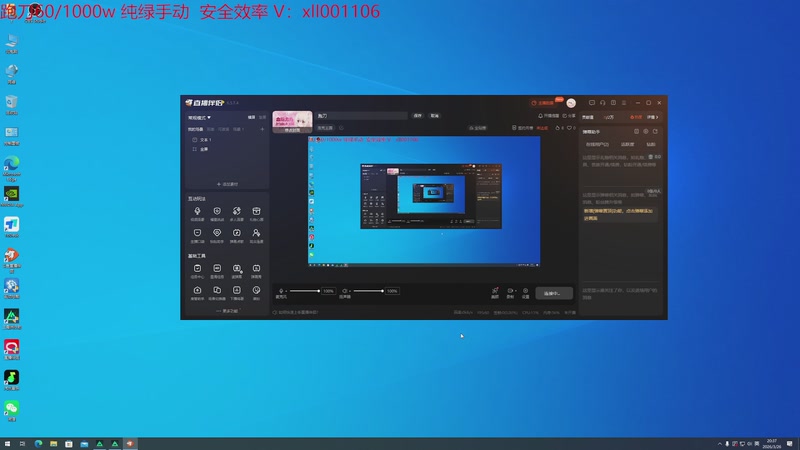The image size is (800, 450).
Task: Click the 主播任务 button in title bar
Action: [x=543, y=103]
